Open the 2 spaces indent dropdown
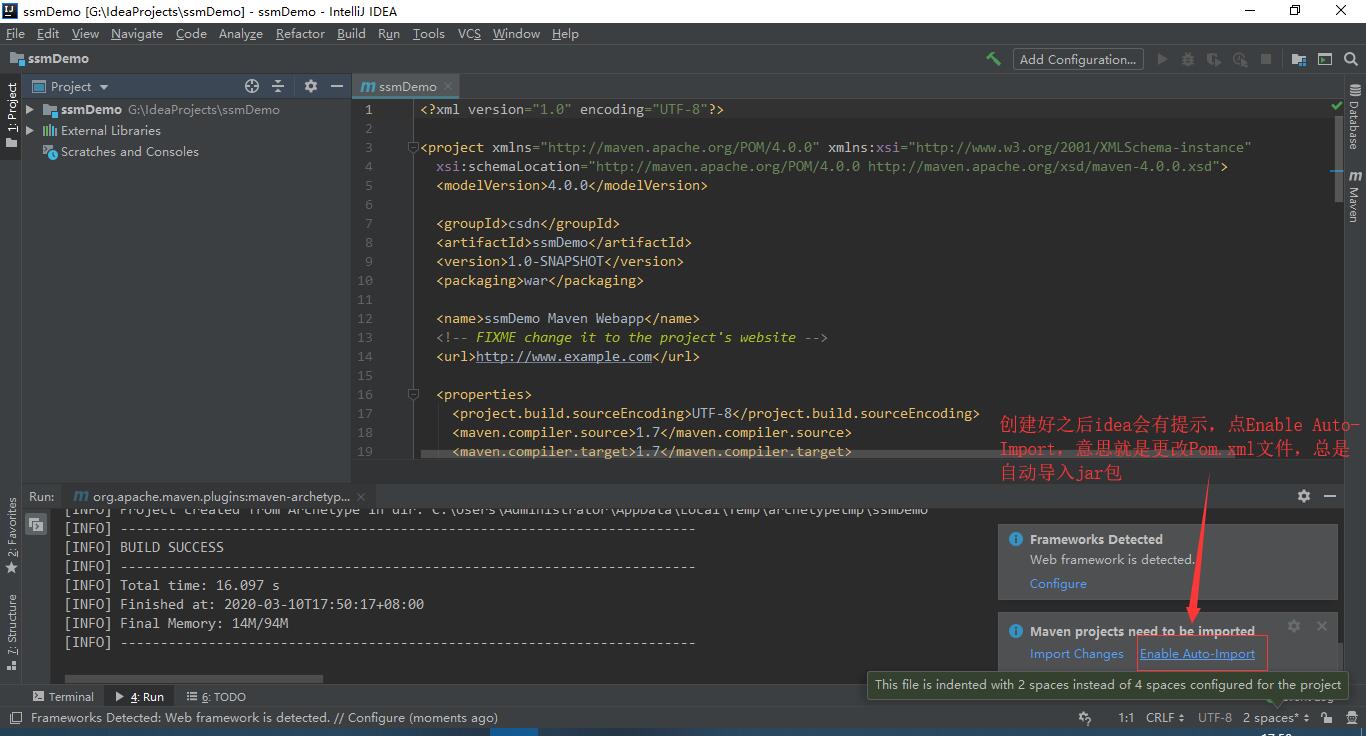This screenshot has width=1366, height=736. tap(1276, 717)
